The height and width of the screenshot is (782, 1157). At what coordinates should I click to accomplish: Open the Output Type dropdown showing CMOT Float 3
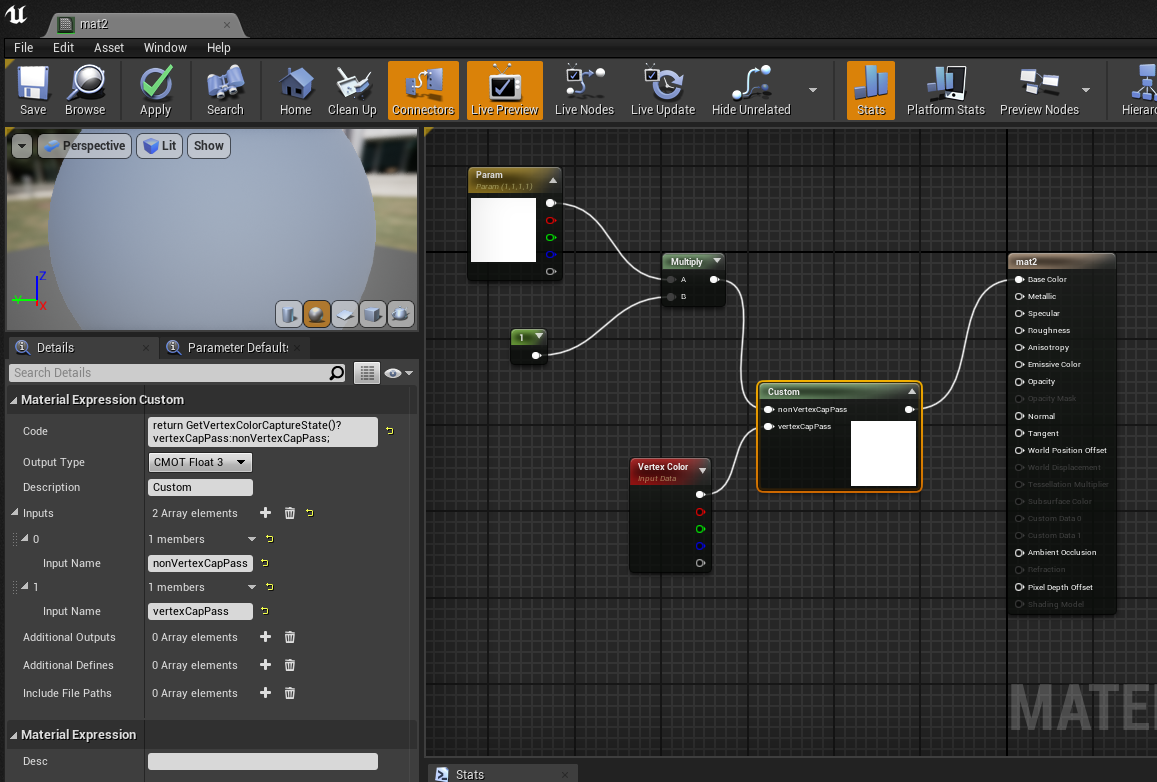[x=199, y=461]
